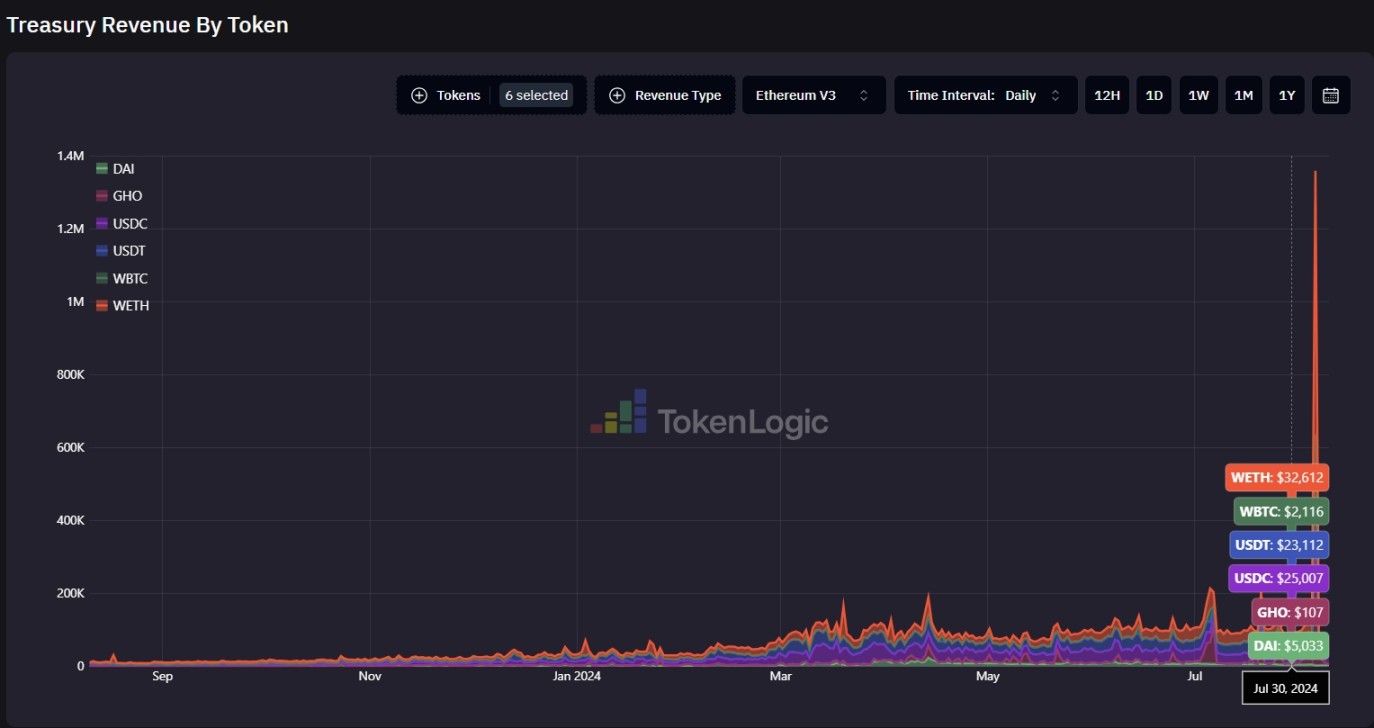Click the Sep x-axis label
This screenshot has width=1374, height=728.
162,677
